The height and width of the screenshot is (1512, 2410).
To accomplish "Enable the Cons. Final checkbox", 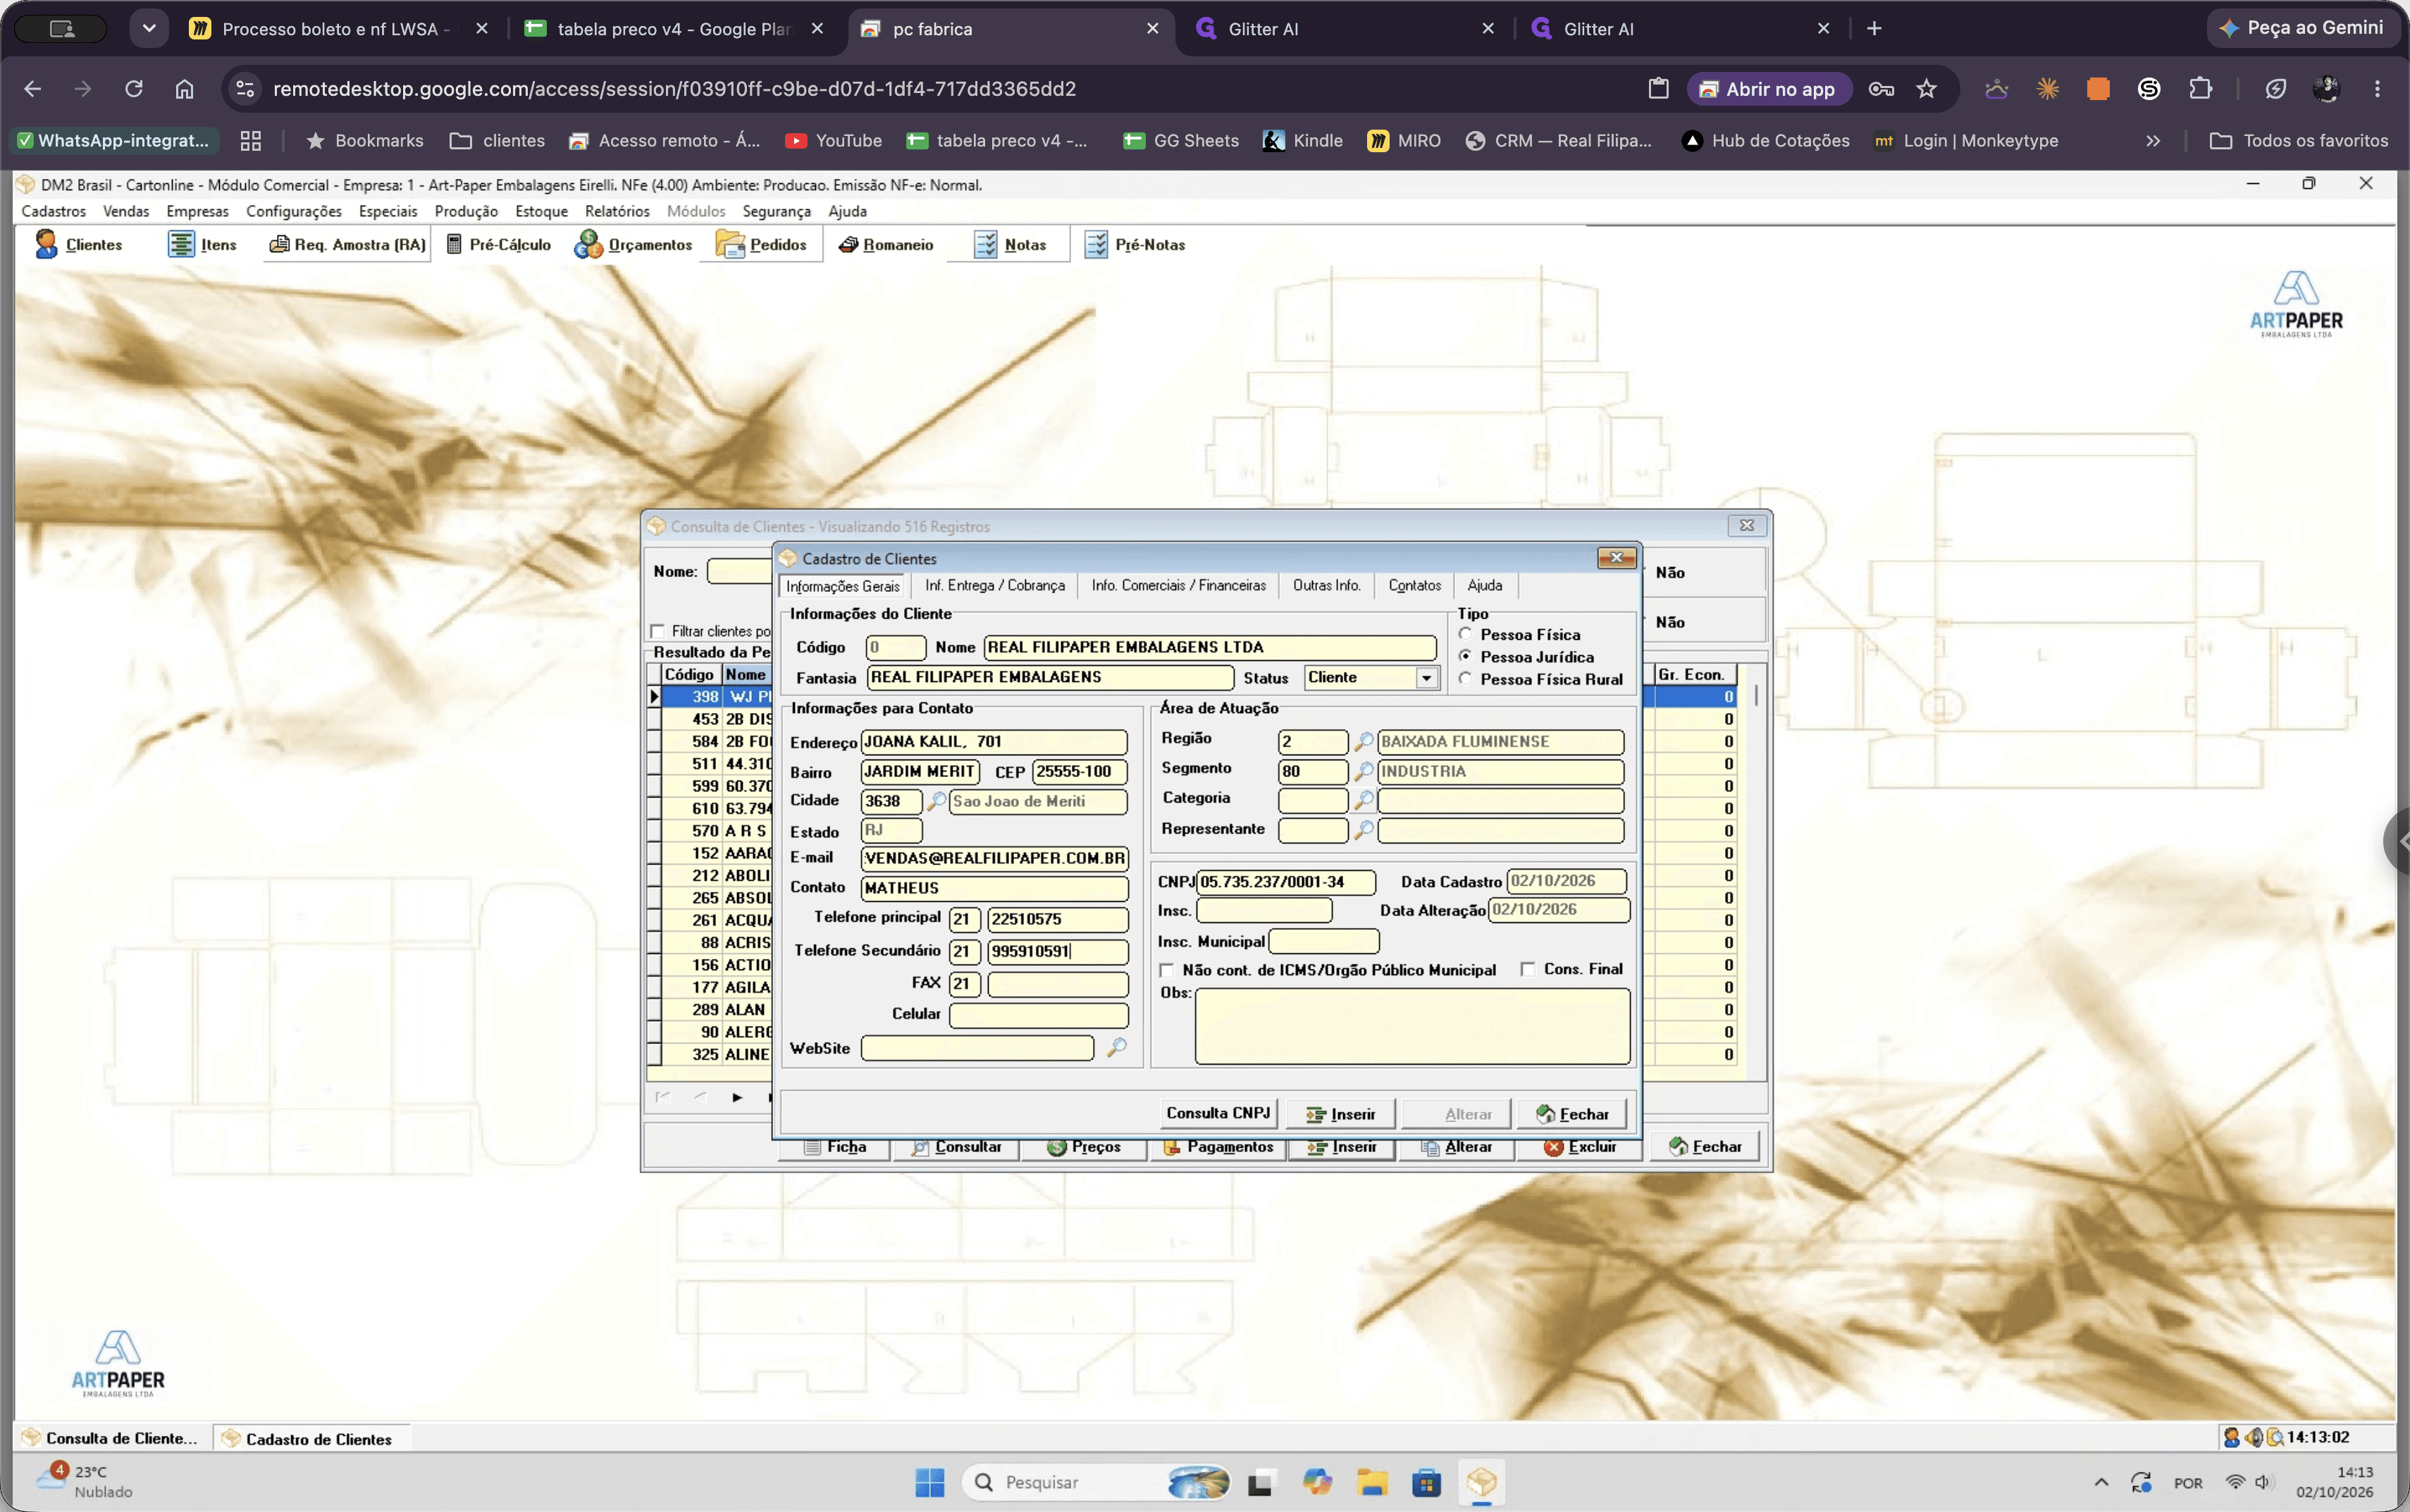I will tap(1528, 969).
